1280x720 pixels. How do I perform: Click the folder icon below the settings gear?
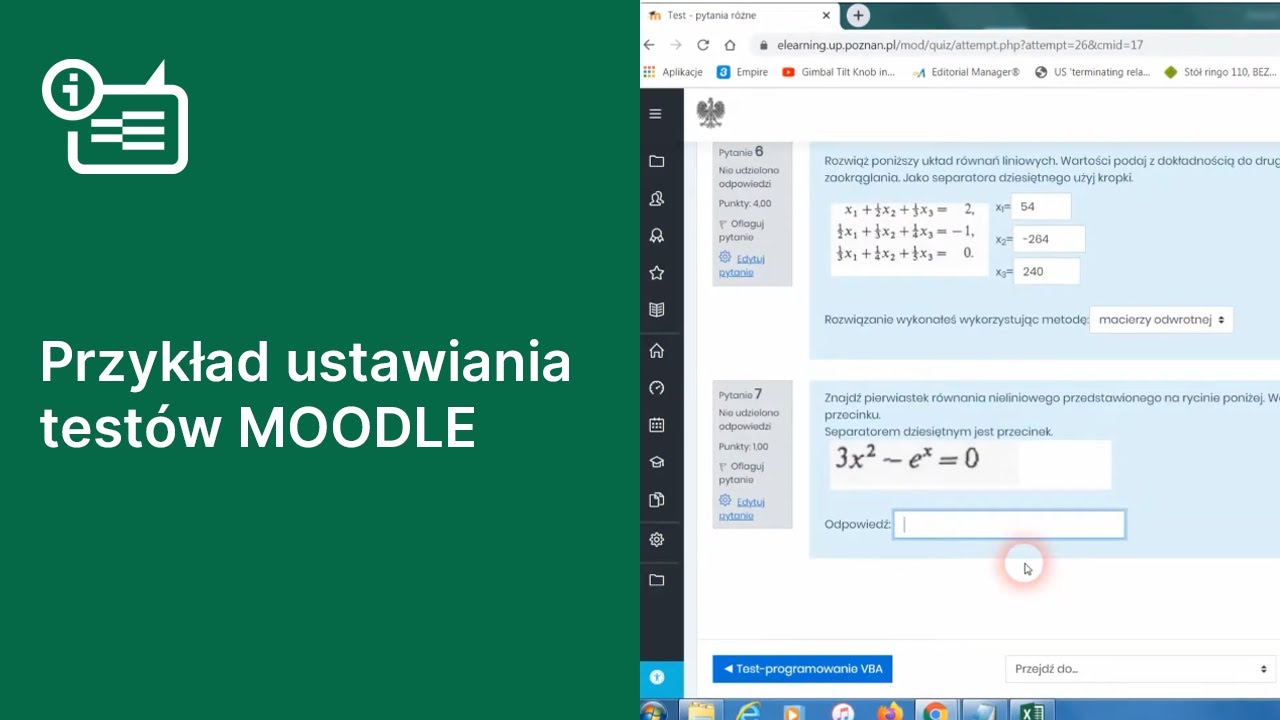pyautogui.click(x=656, y=580)
